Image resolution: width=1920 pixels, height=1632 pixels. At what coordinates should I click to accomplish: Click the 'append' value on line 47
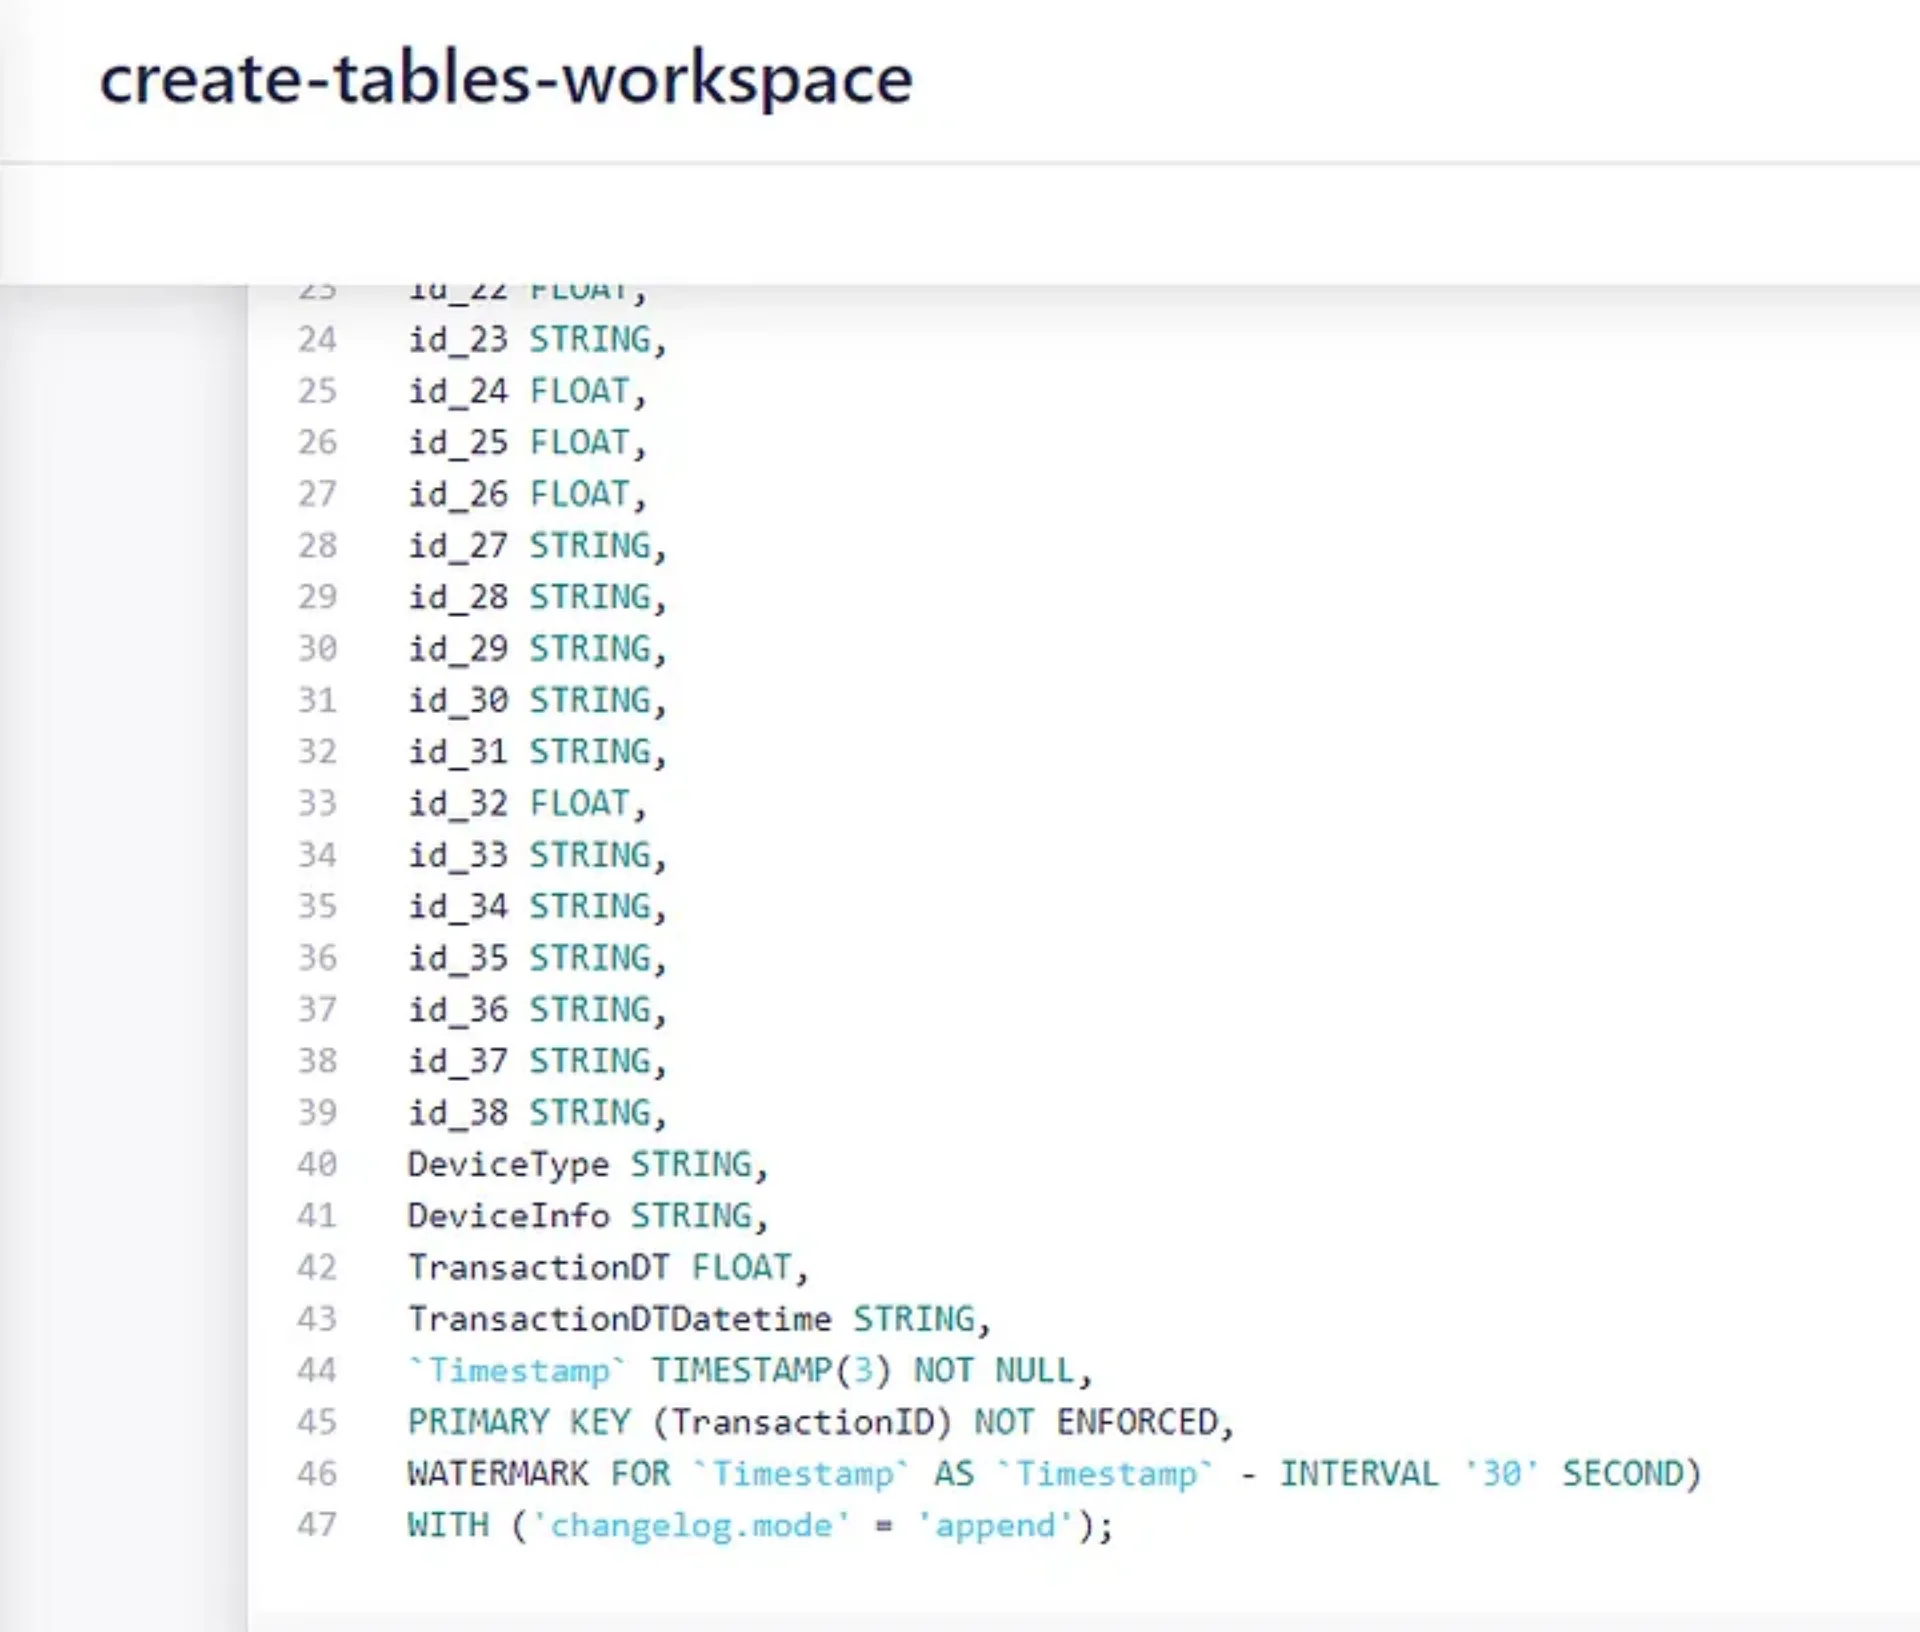[991, 1524]
